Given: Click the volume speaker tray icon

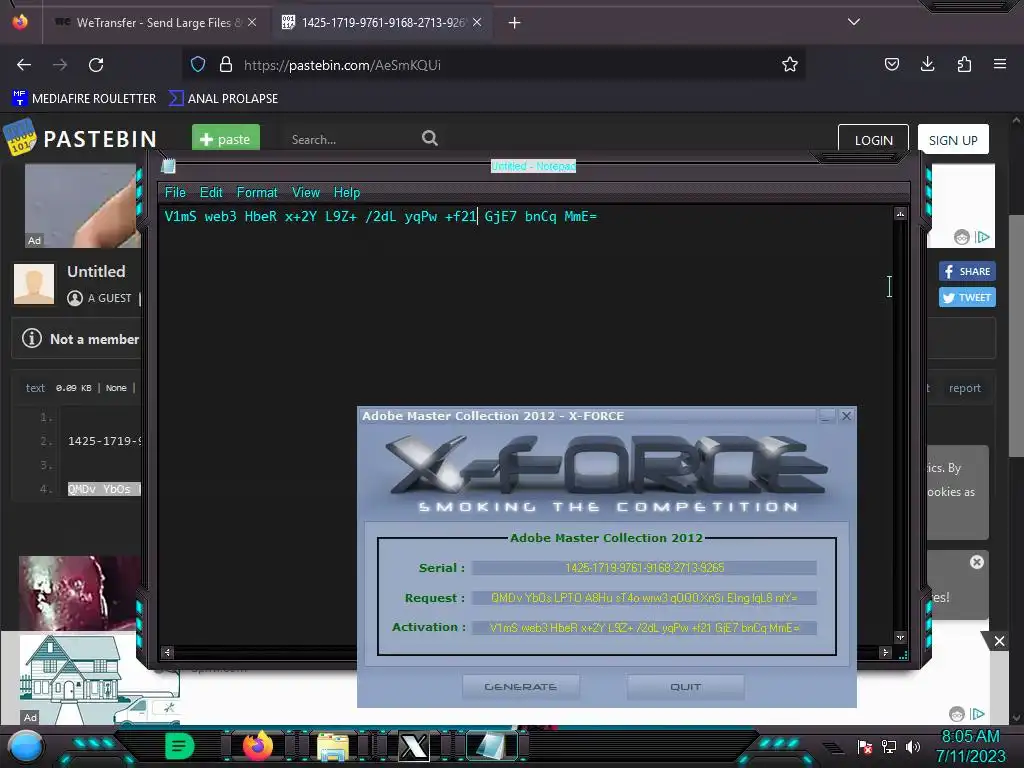Looking at the screenshot, I should coord(913,746).
